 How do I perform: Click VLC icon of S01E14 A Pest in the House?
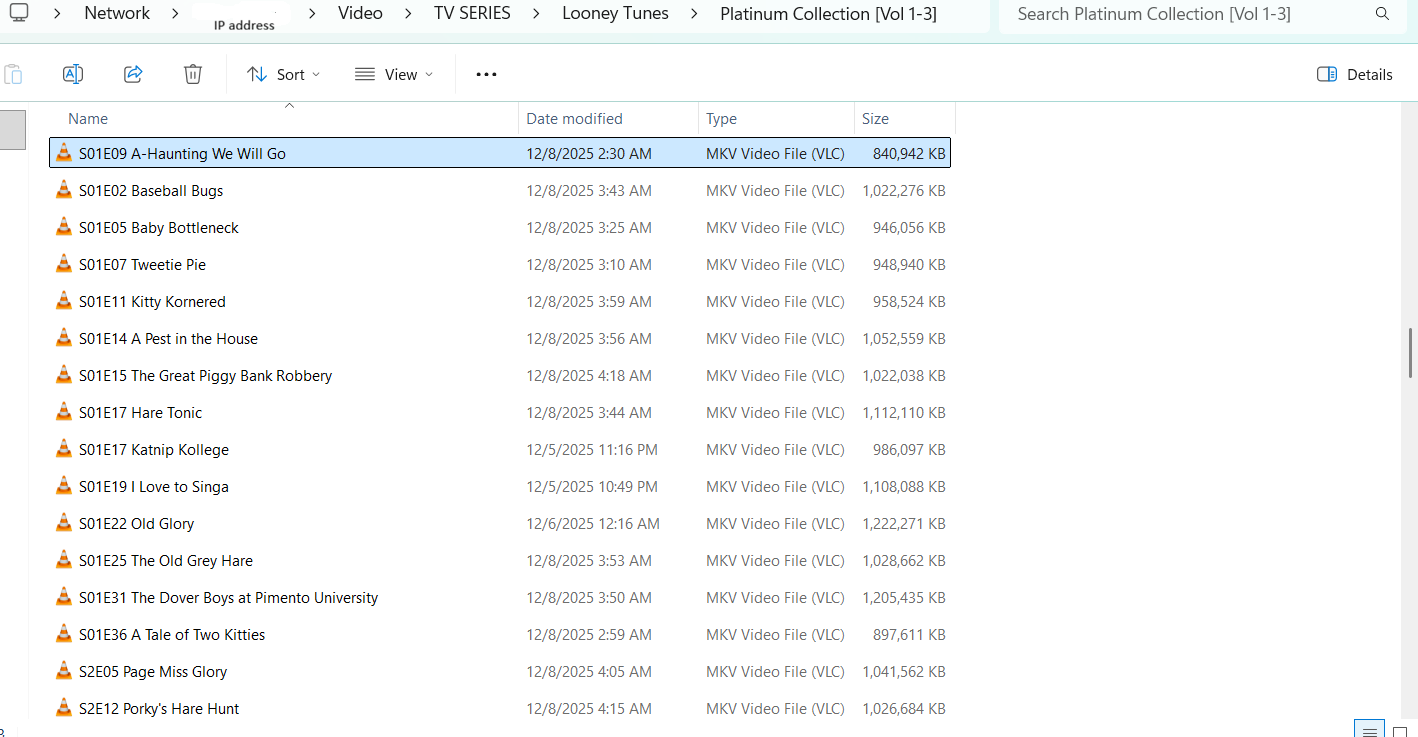64,338
